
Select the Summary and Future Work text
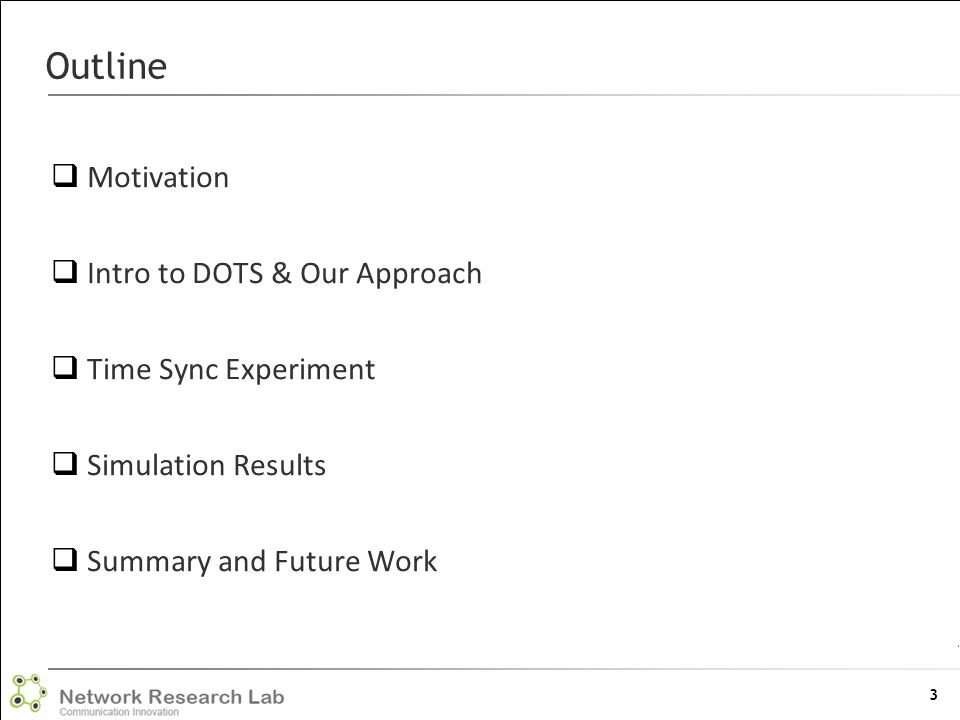pos(262,561)
